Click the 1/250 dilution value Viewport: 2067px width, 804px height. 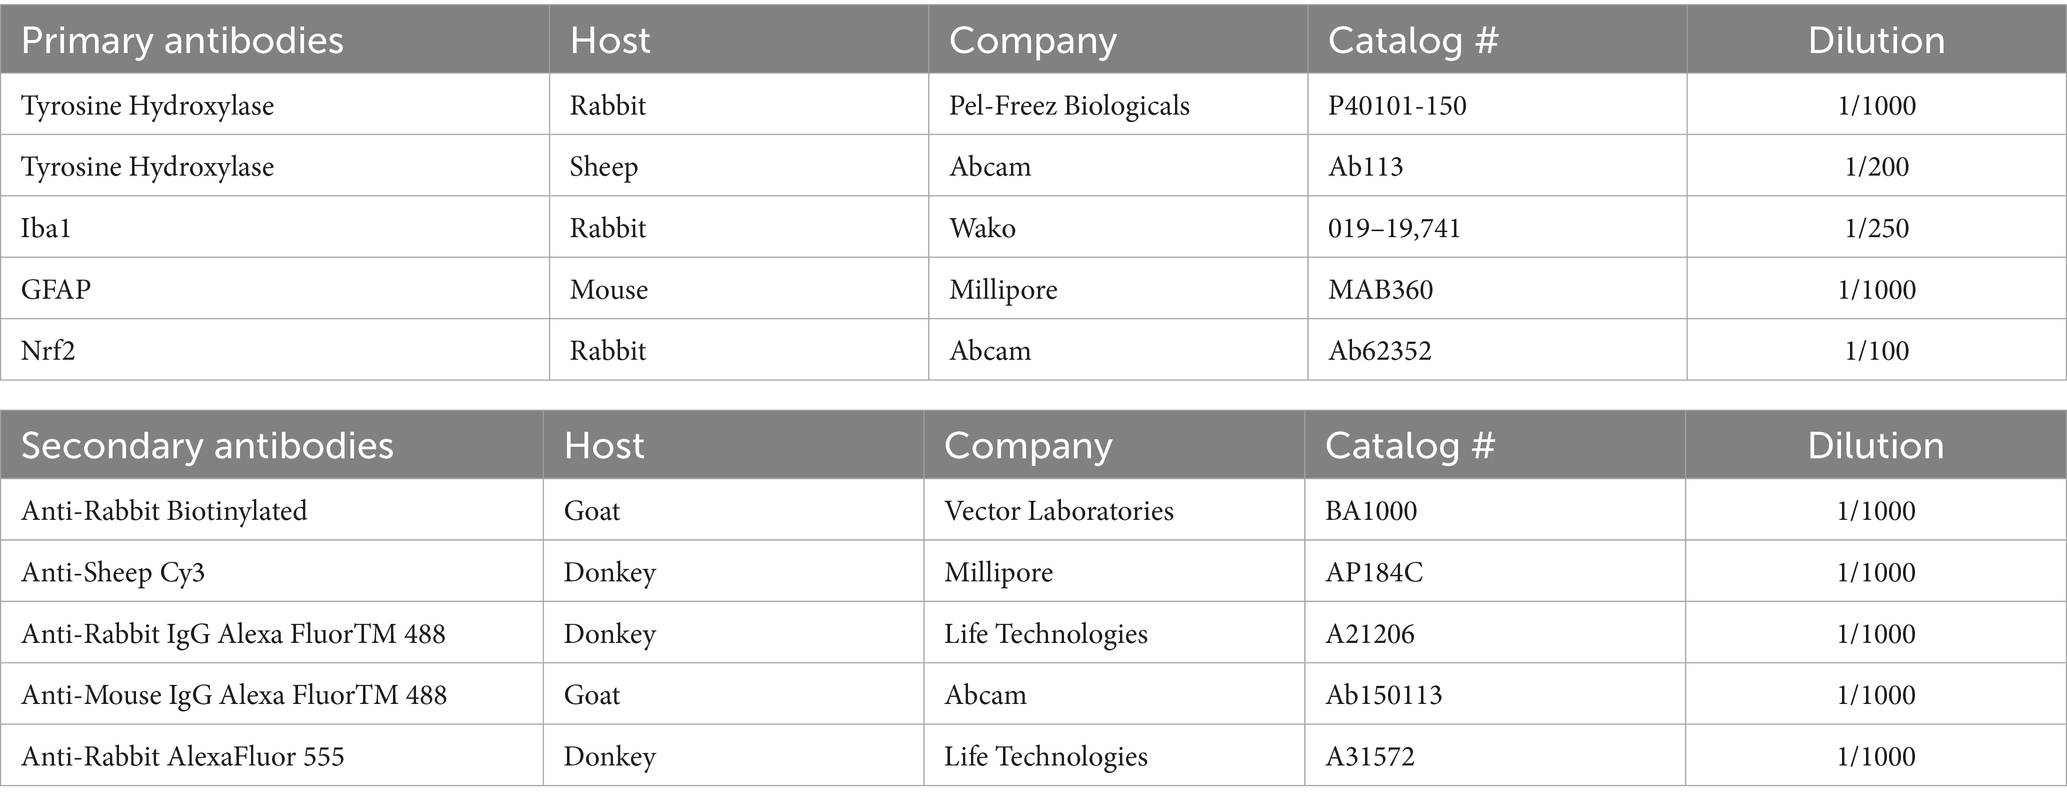tap(1876, 229)
